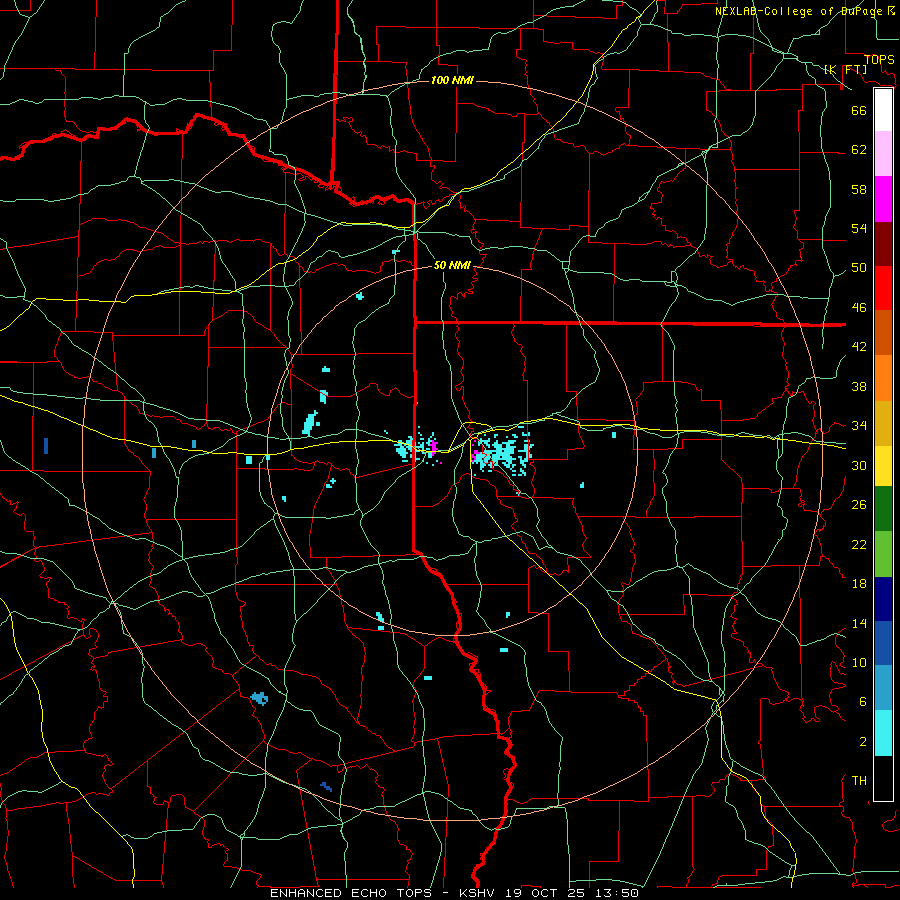Select the 22 legend value
Image resolution: width=900 pixels, height=900 pixels.
point(859,544)
